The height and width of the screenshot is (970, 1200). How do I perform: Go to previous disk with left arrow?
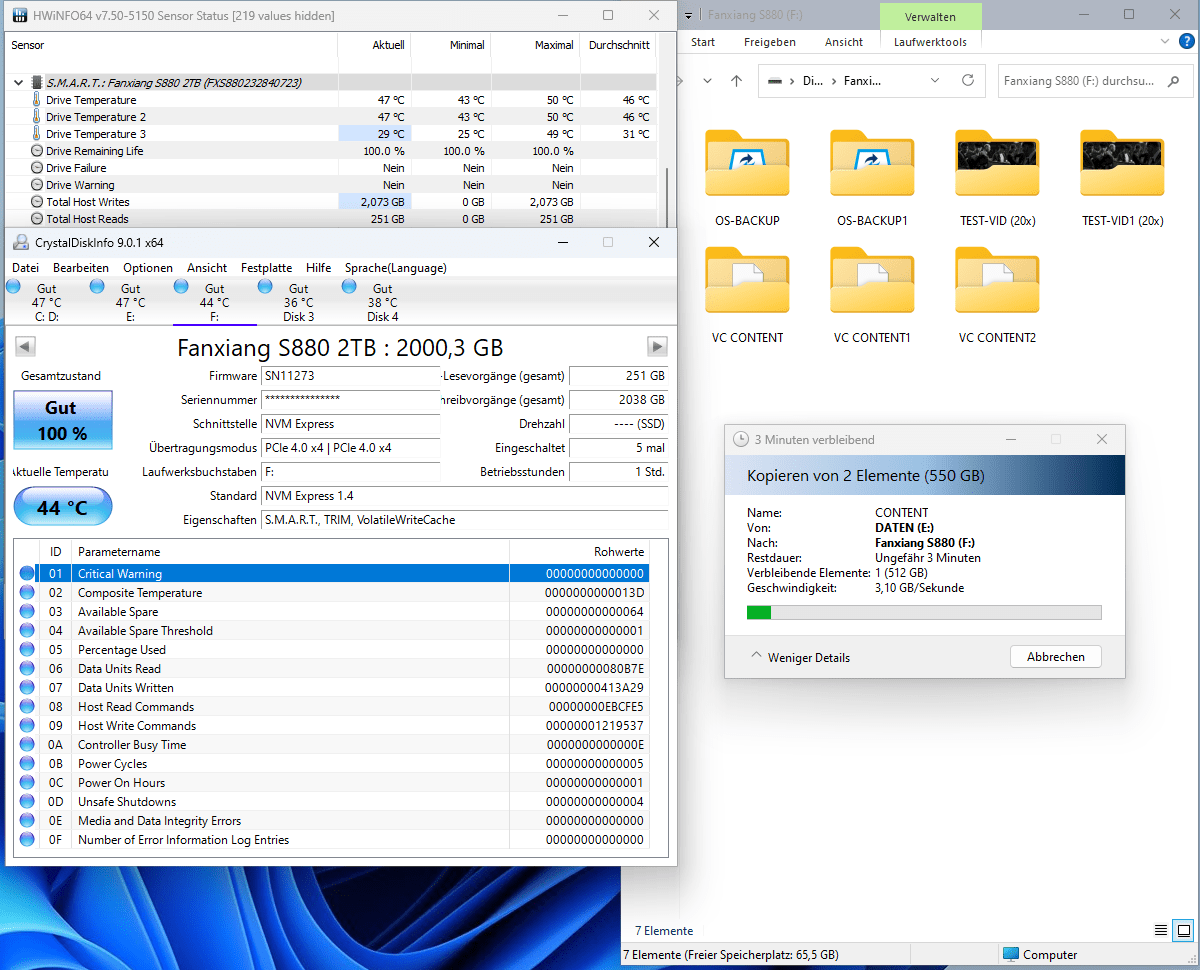tap(26, 347)
